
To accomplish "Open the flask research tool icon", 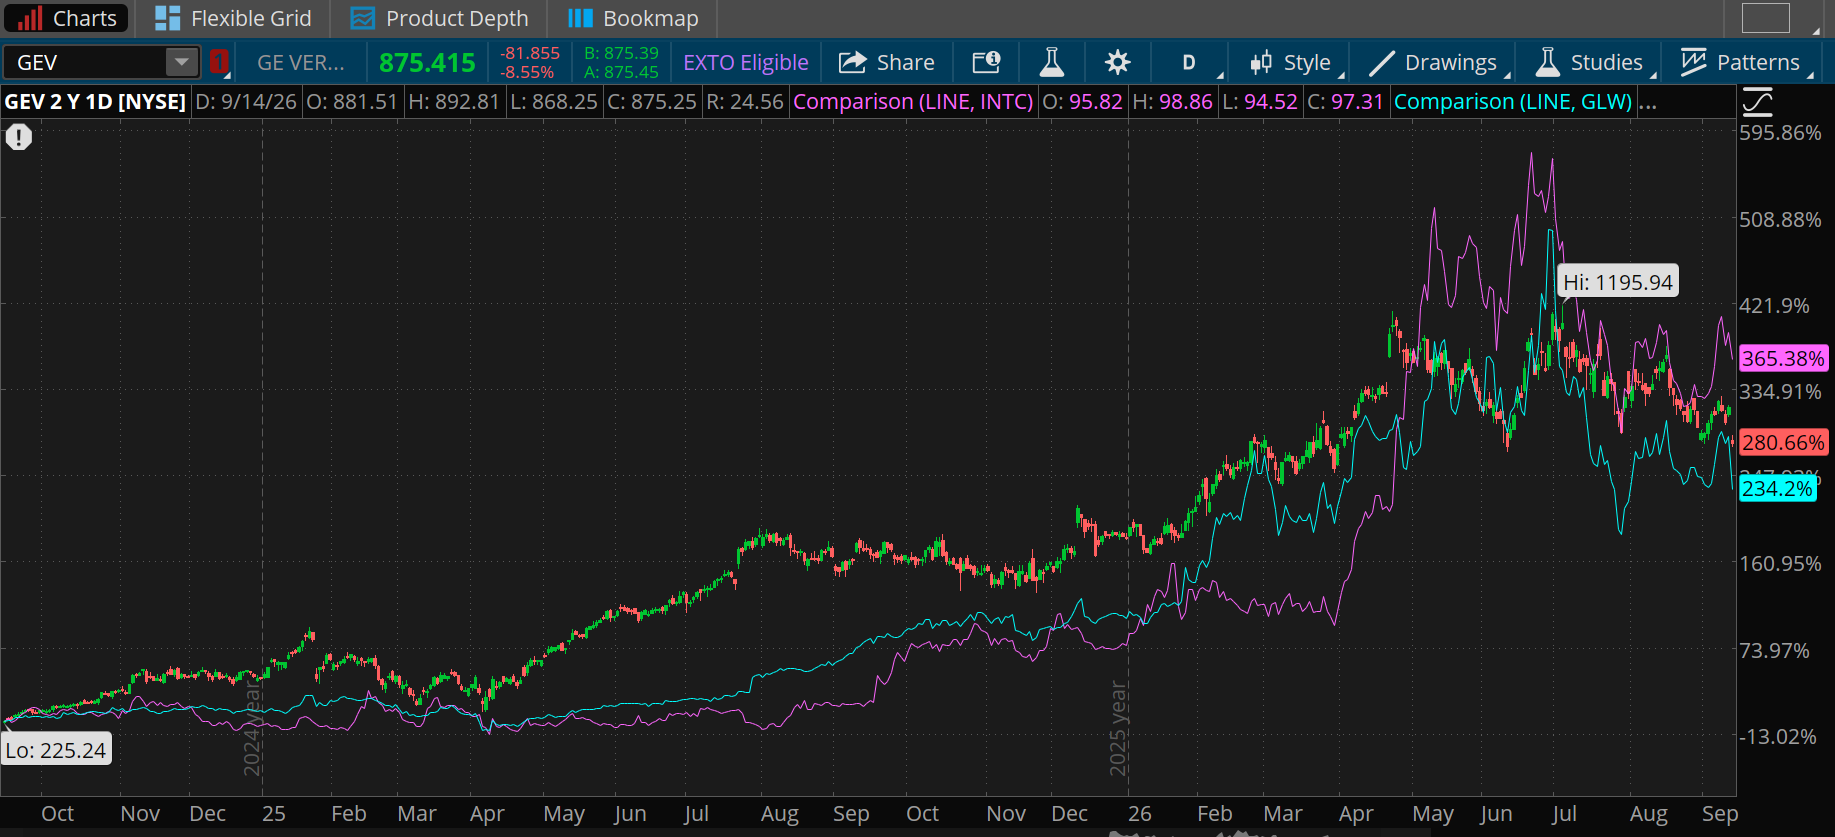I will coord(1051,62).
